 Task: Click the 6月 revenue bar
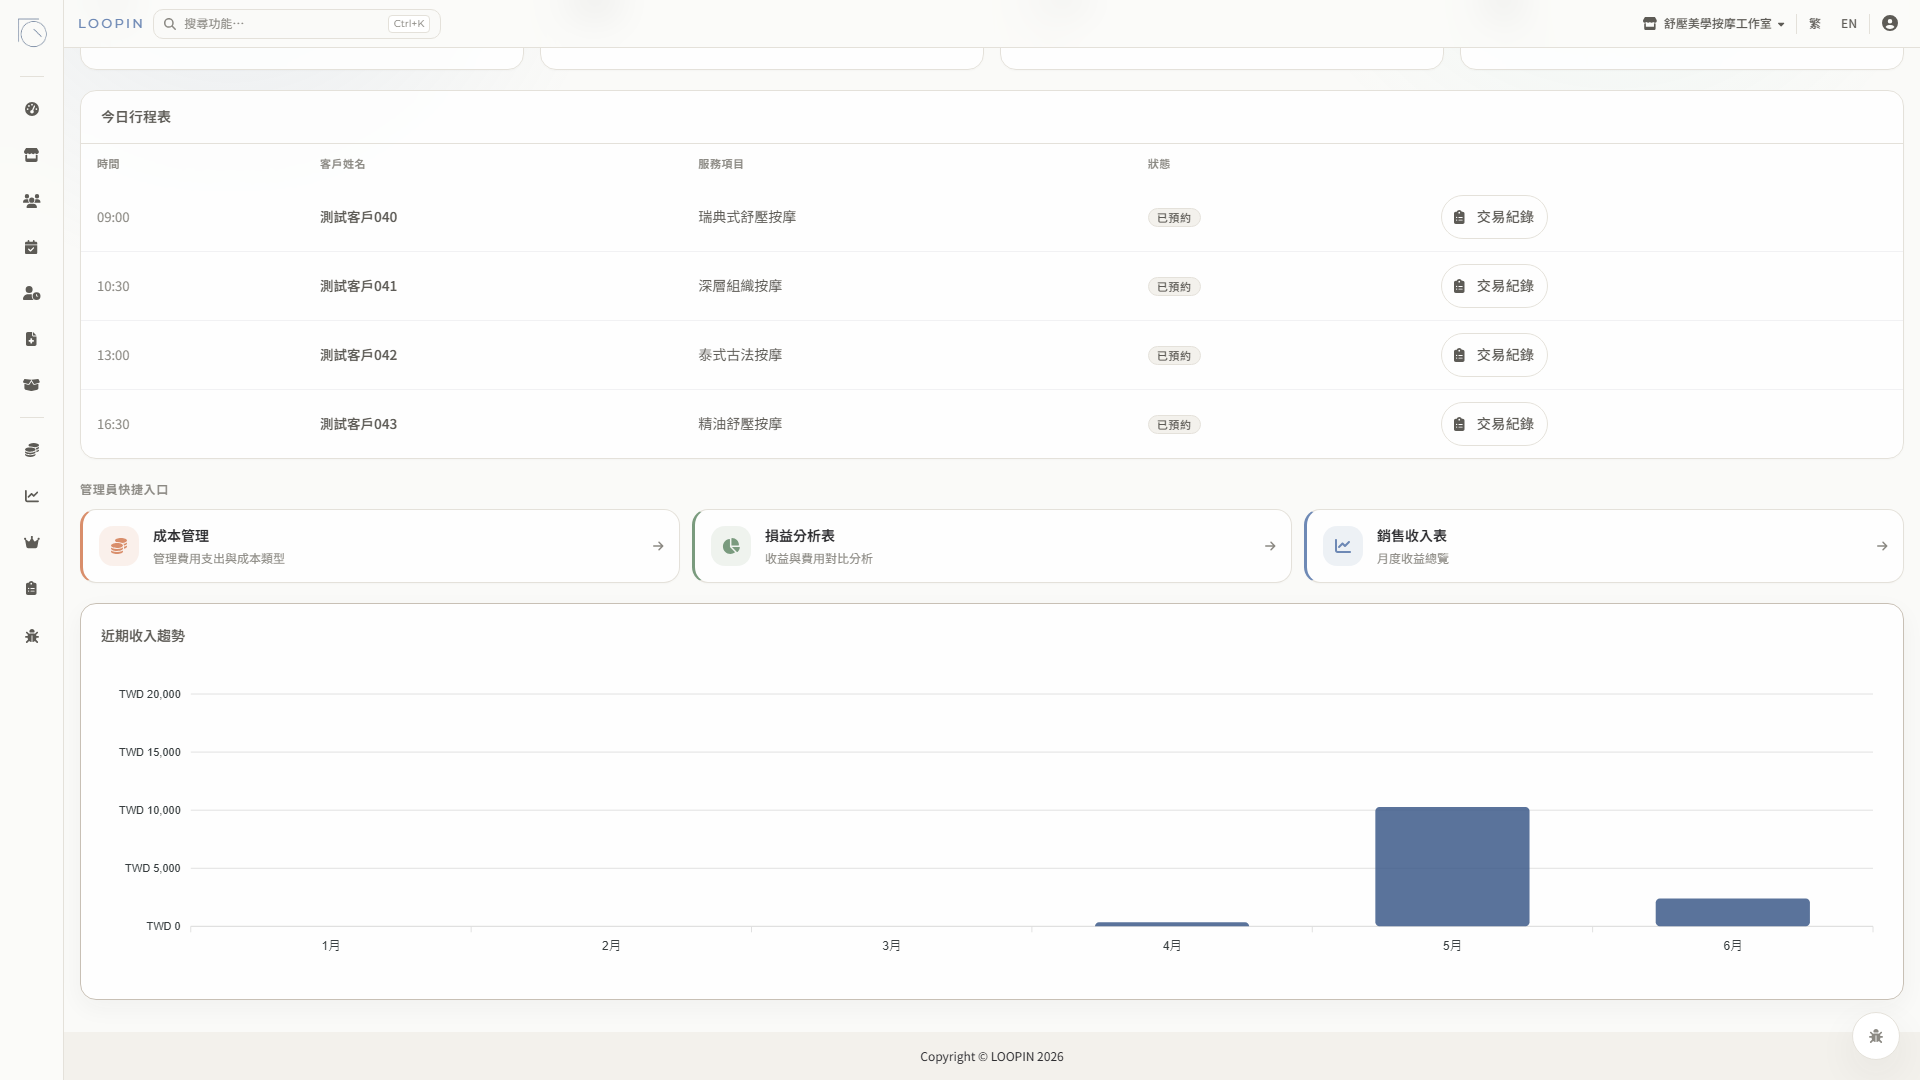coord(1732,912)
